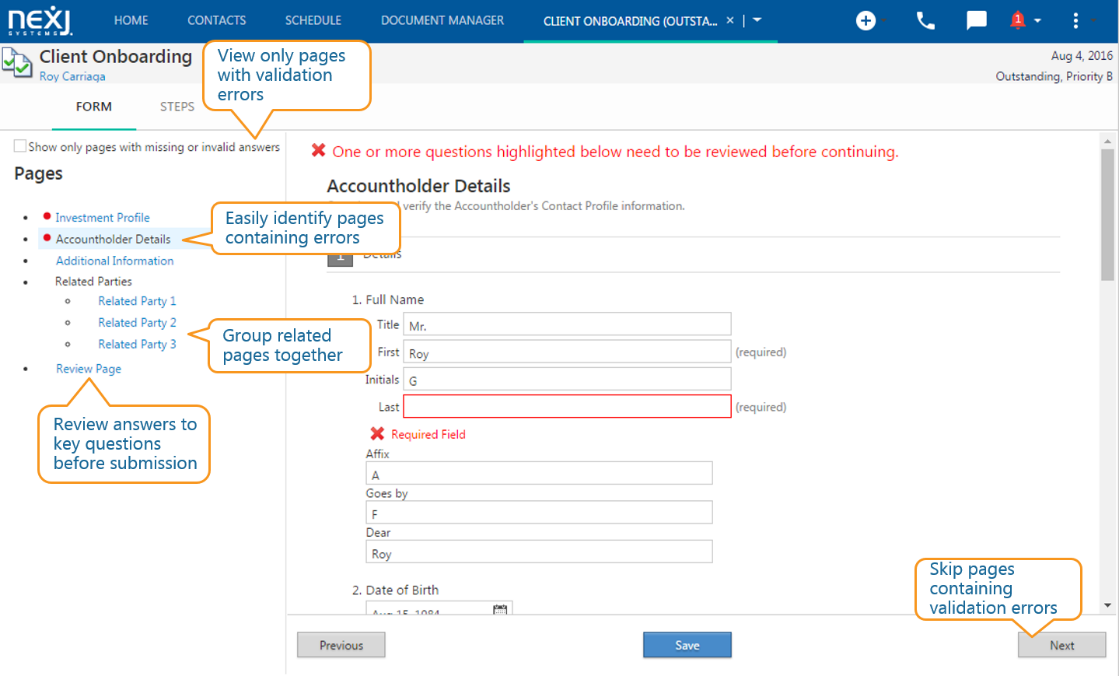The height and width of the screenshot is (676, 1119).
Task: Open the phone call icon
Action: click(x=926, y=21)
